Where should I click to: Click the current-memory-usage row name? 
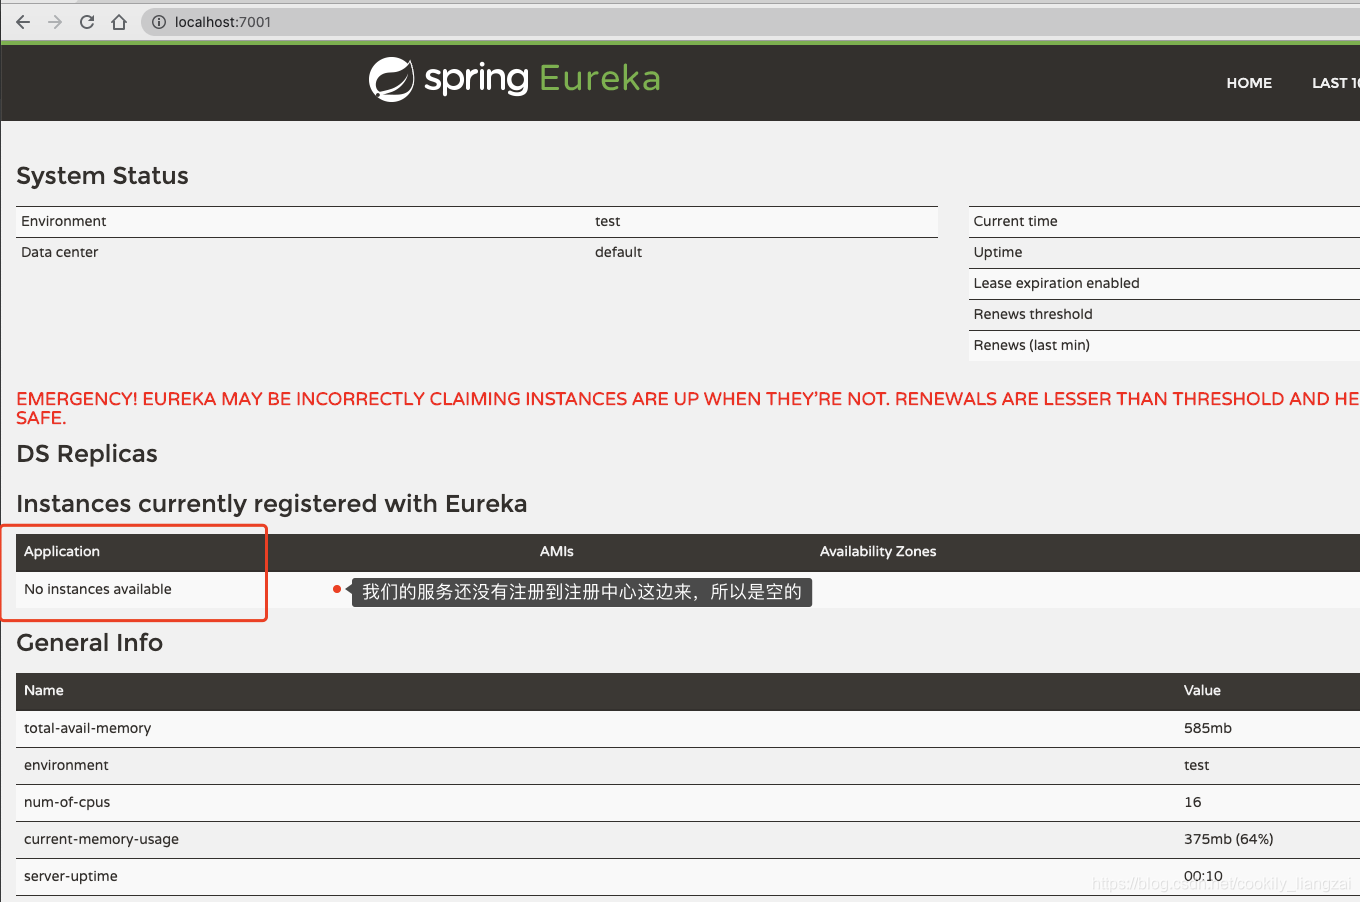(x=101, y=839)
